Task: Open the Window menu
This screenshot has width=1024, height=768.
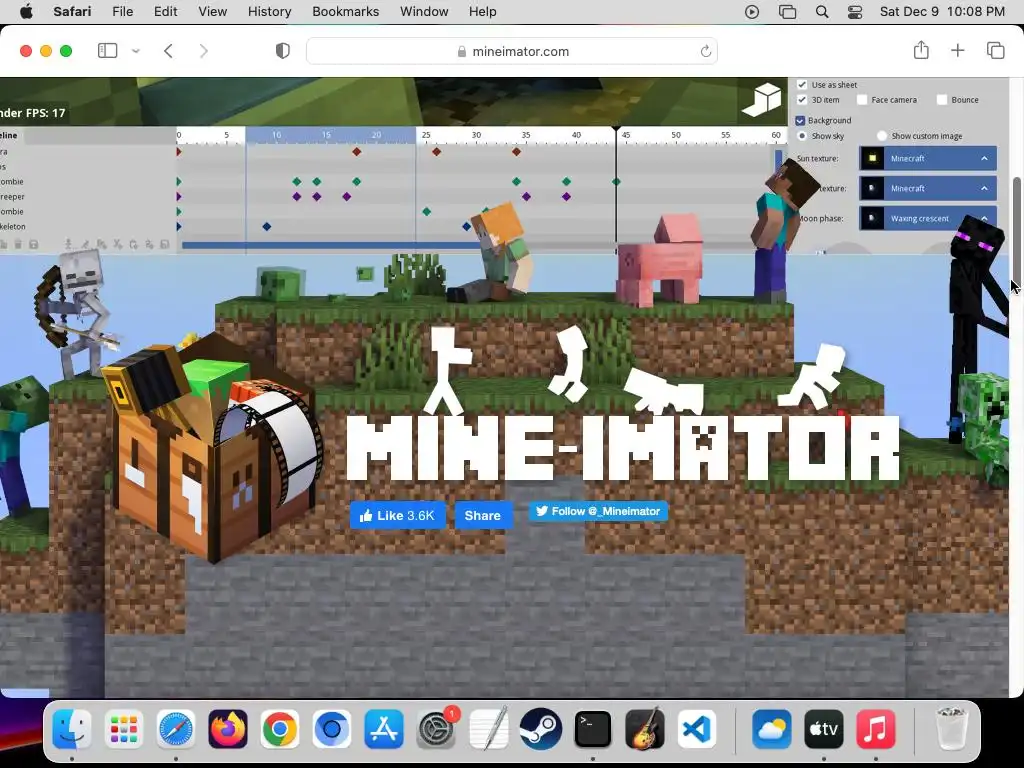Action: (x=424, y=12)
